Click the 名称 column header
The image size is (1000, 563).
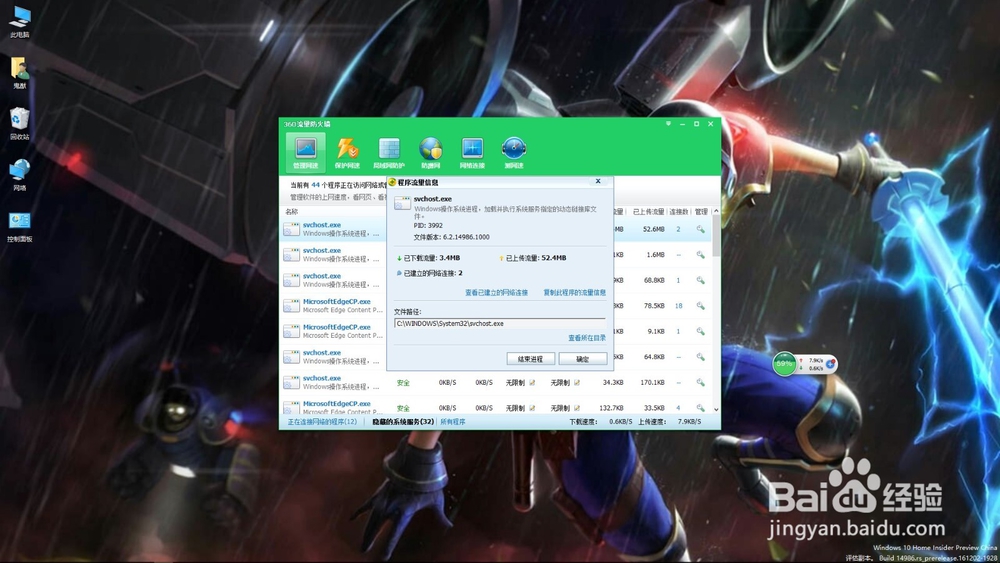291,212
